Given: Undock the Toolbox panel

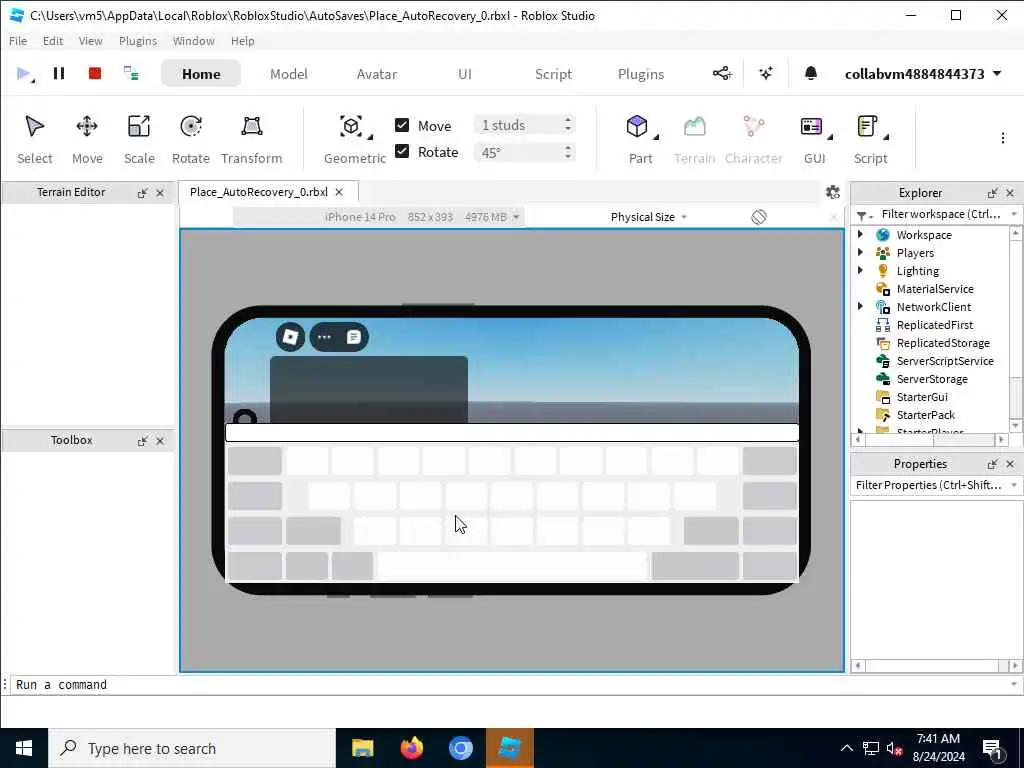Looking at the screenshot, I should [142, 441].
